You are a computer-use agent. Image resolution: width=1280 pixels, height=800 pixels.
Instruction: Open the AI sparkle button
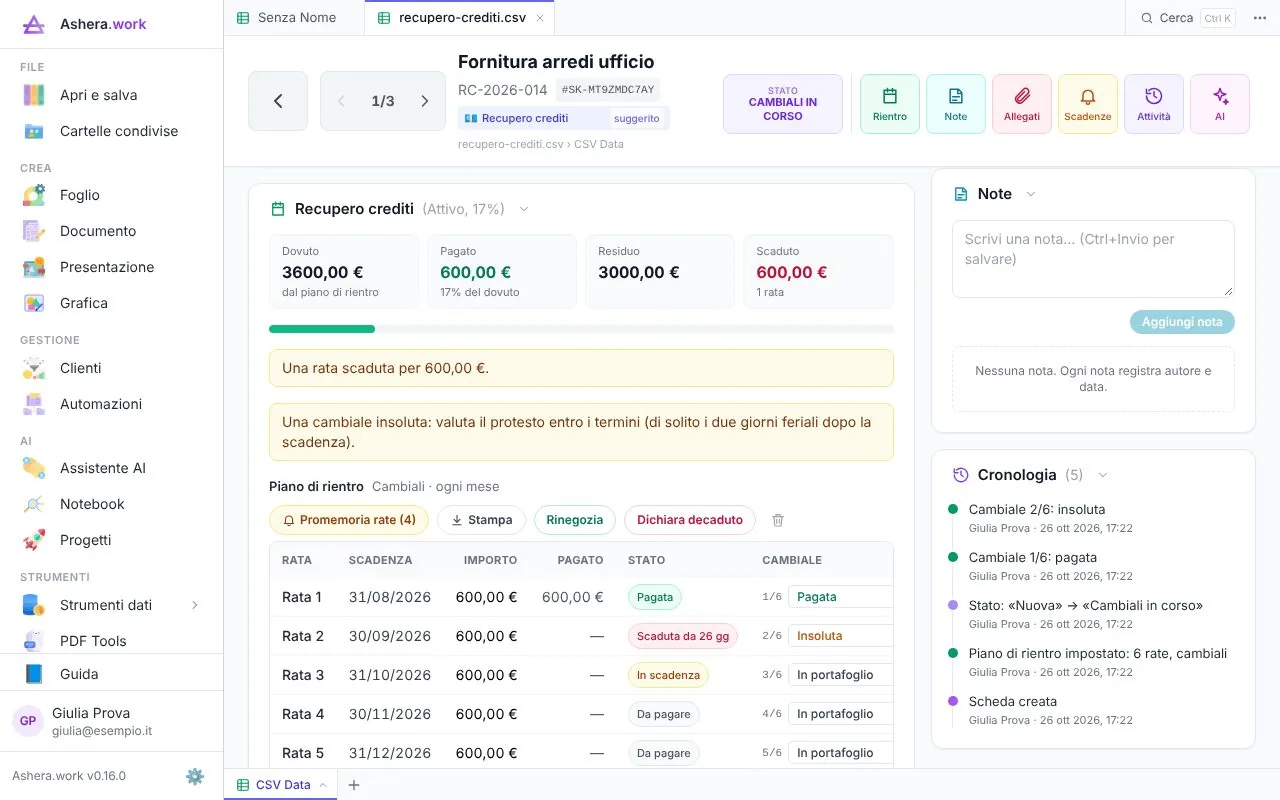pyautogui.click(x=1219, y=104)
